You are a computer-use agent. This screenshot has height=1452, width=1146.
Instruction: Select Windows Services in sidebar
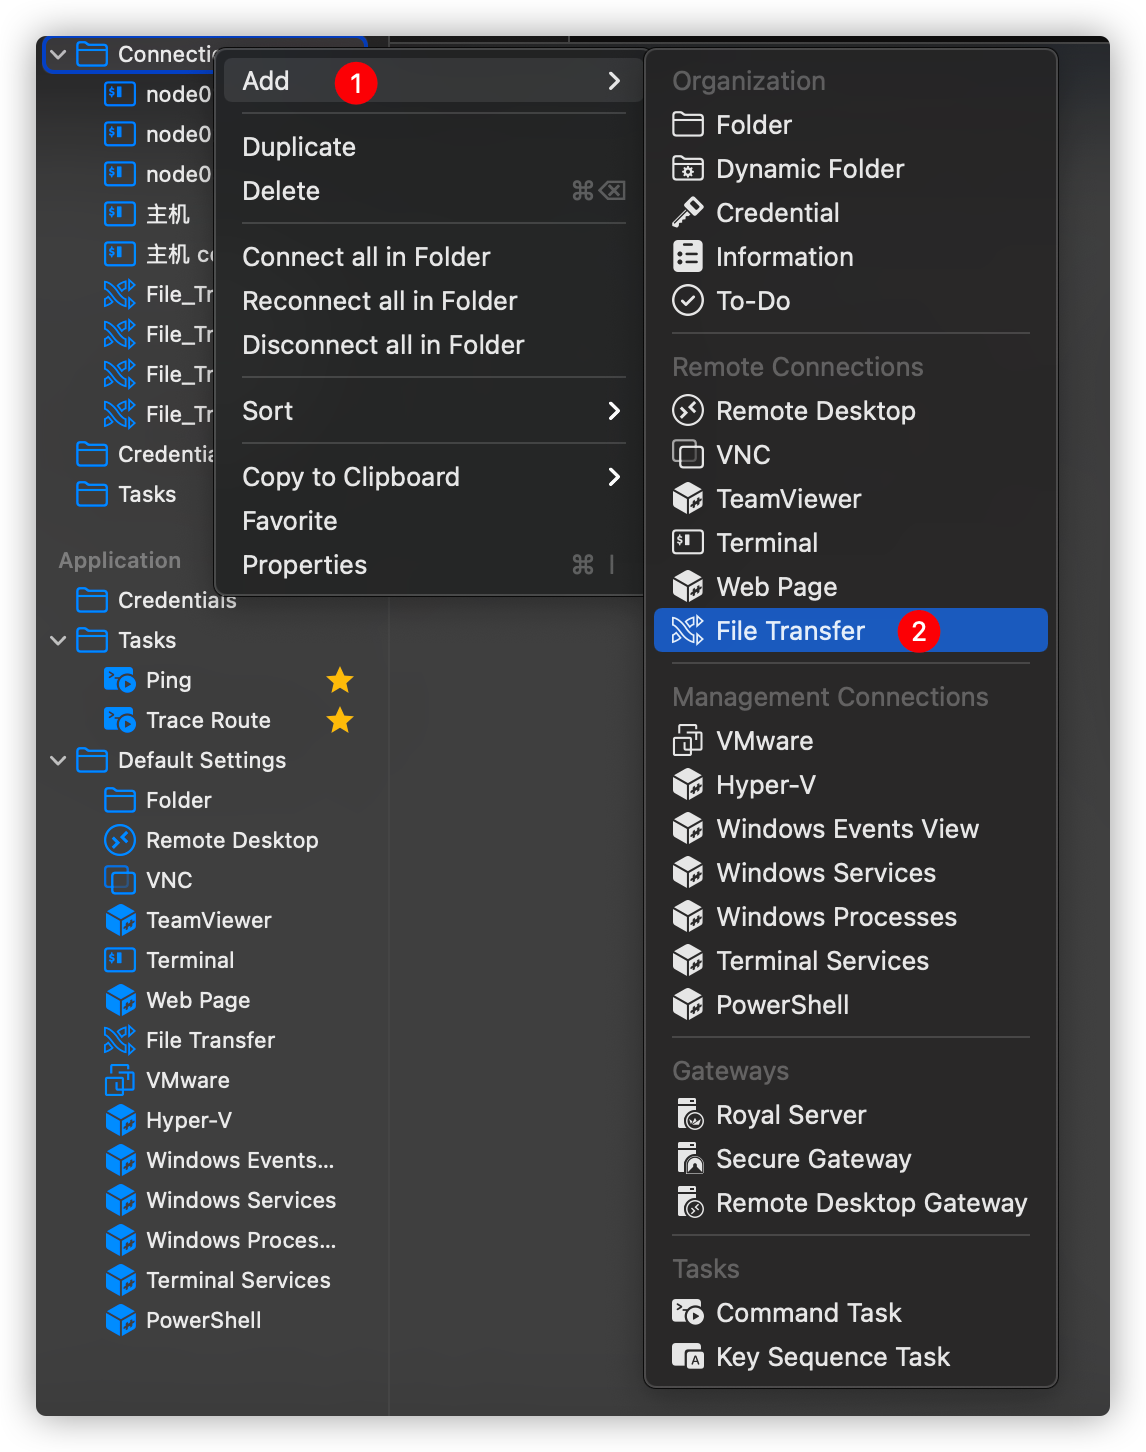[x=241, y=1200]
